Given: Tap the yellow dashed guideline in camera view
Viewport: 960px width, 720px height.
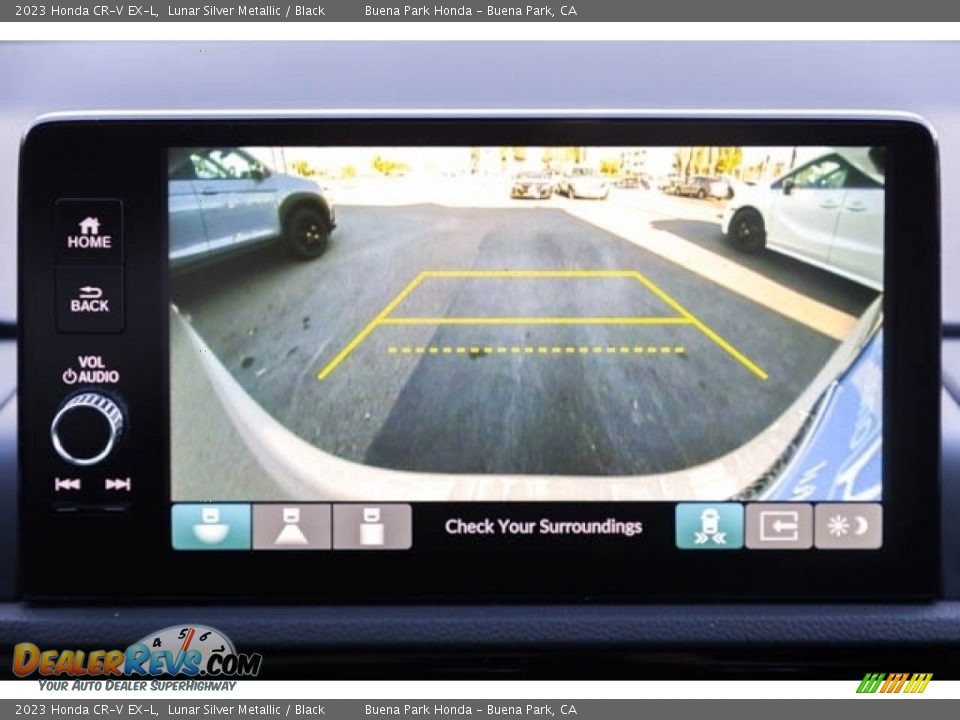Looking at the screenshot, I should click(535, 350).
